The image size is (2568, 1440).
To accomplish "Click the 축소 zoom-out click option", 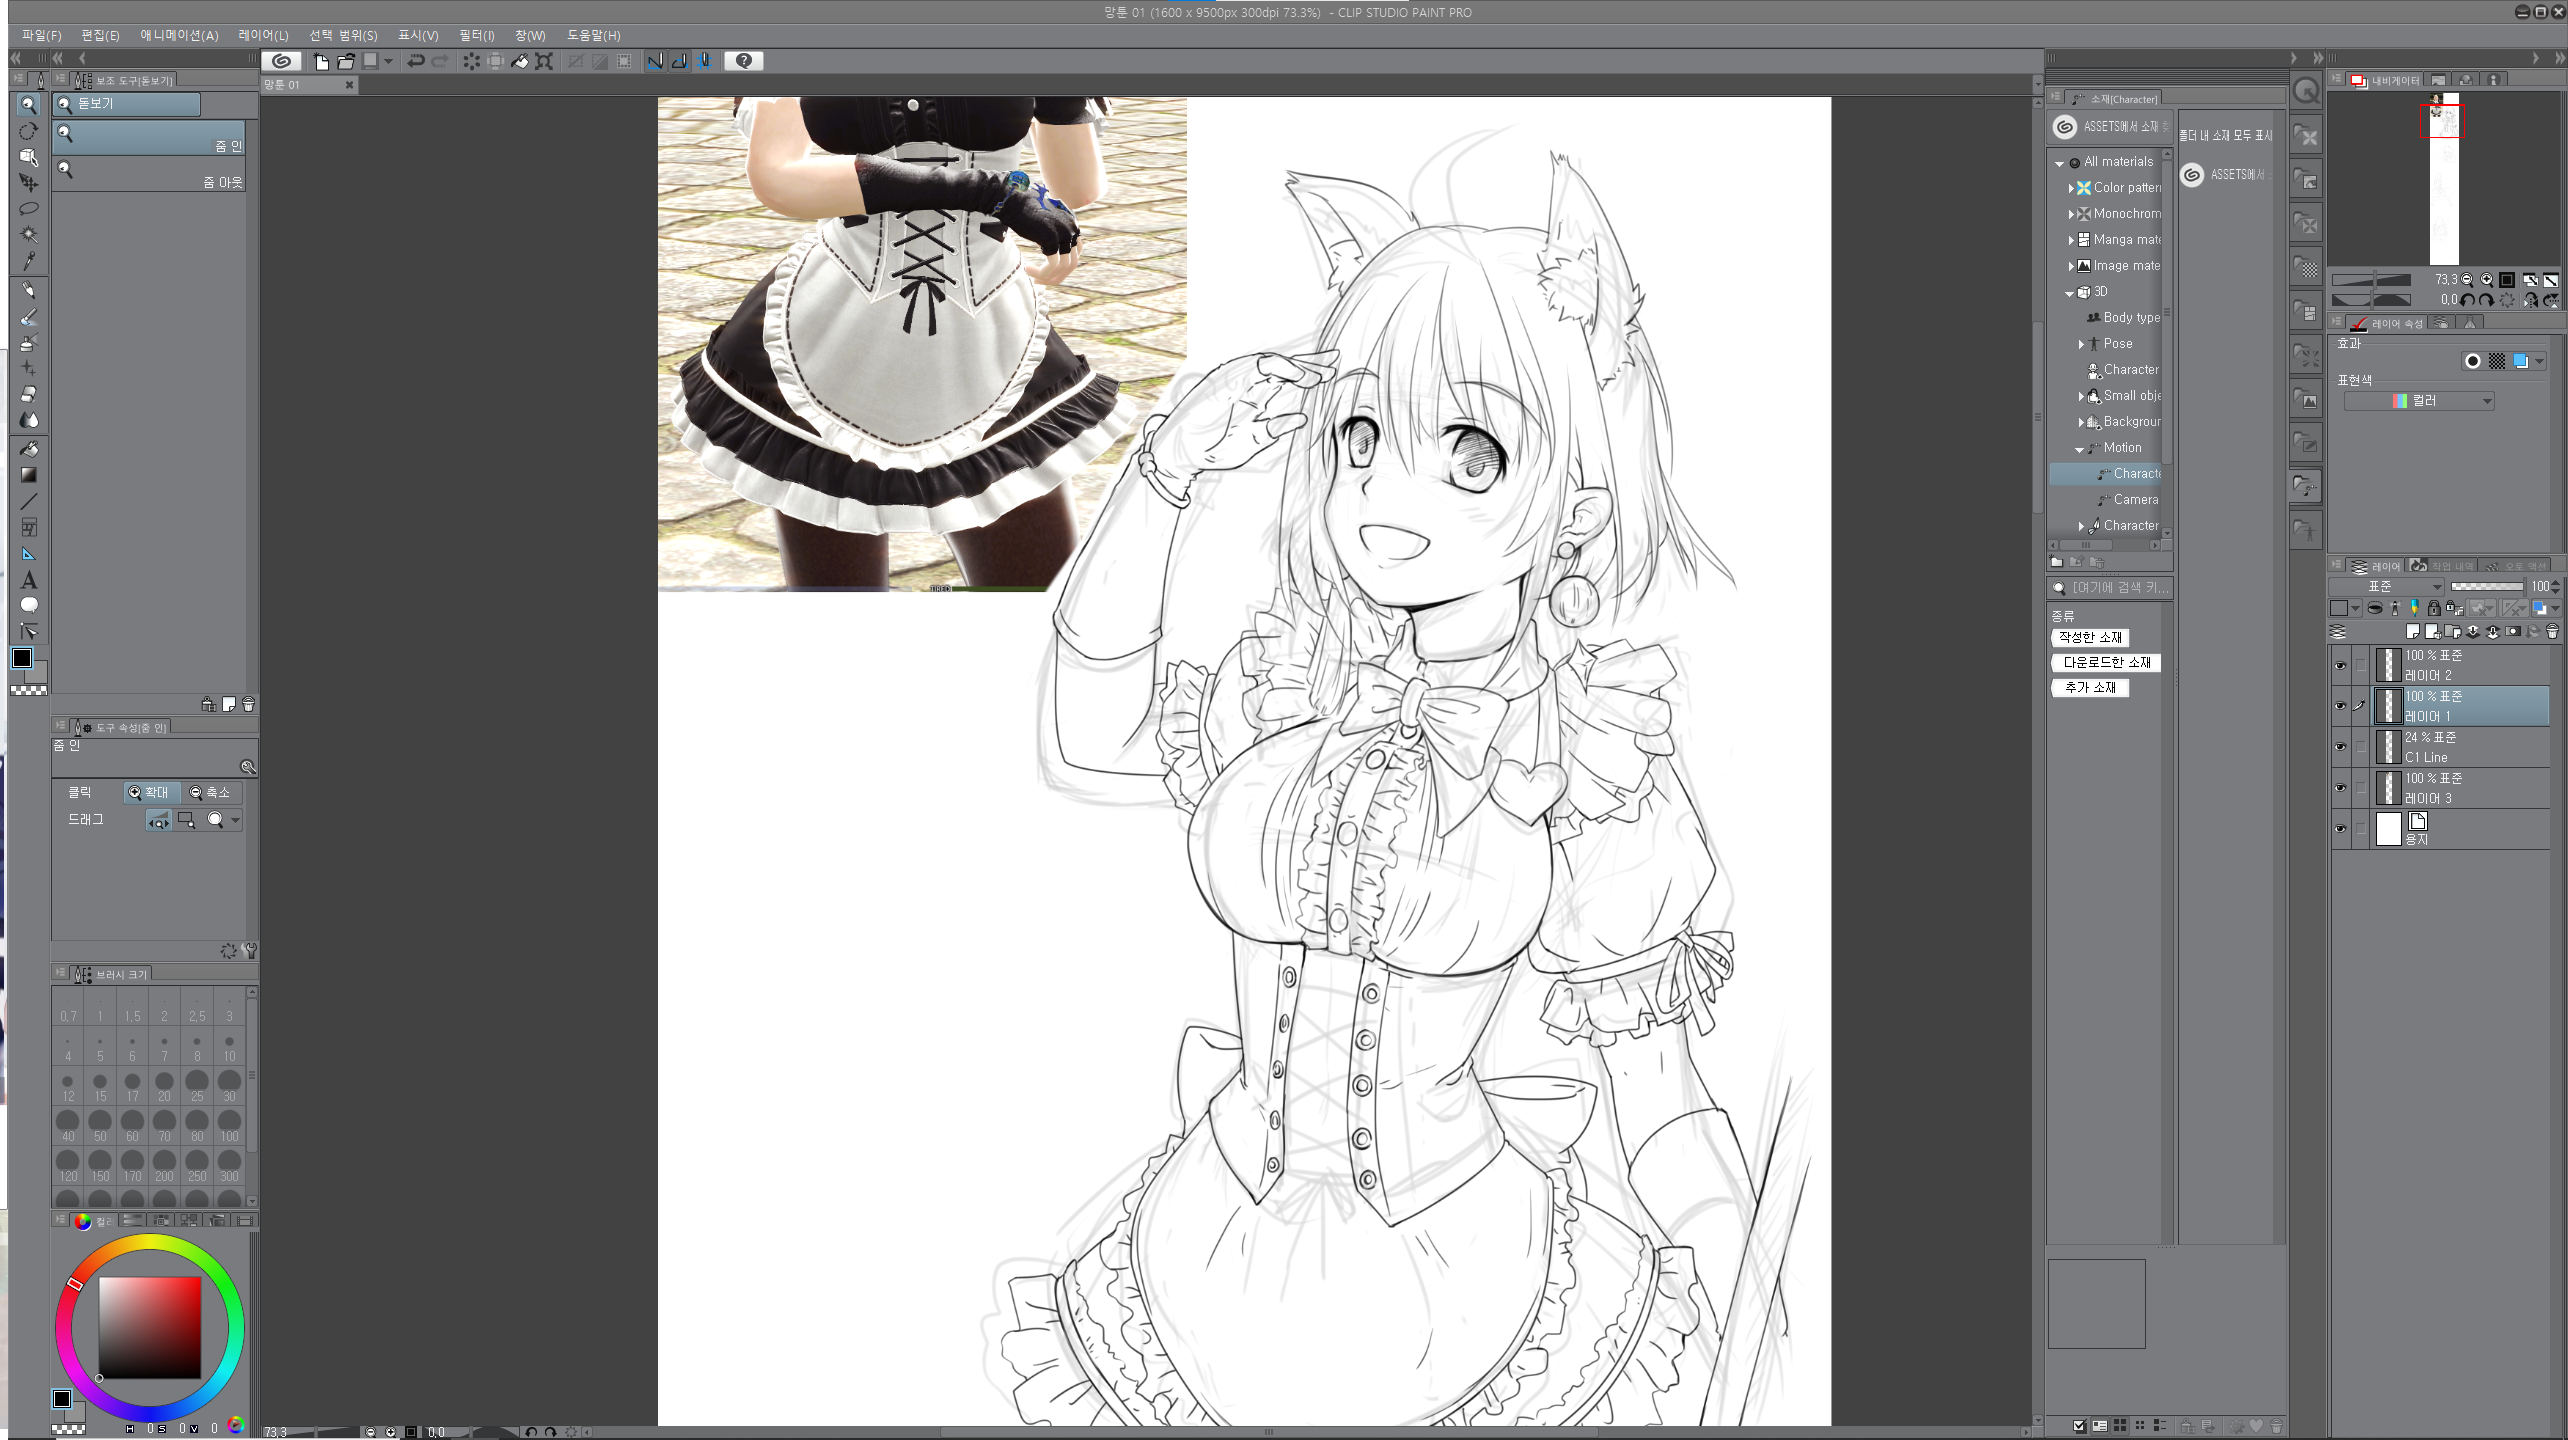I will pyautogui.click(x=211, y=792).
